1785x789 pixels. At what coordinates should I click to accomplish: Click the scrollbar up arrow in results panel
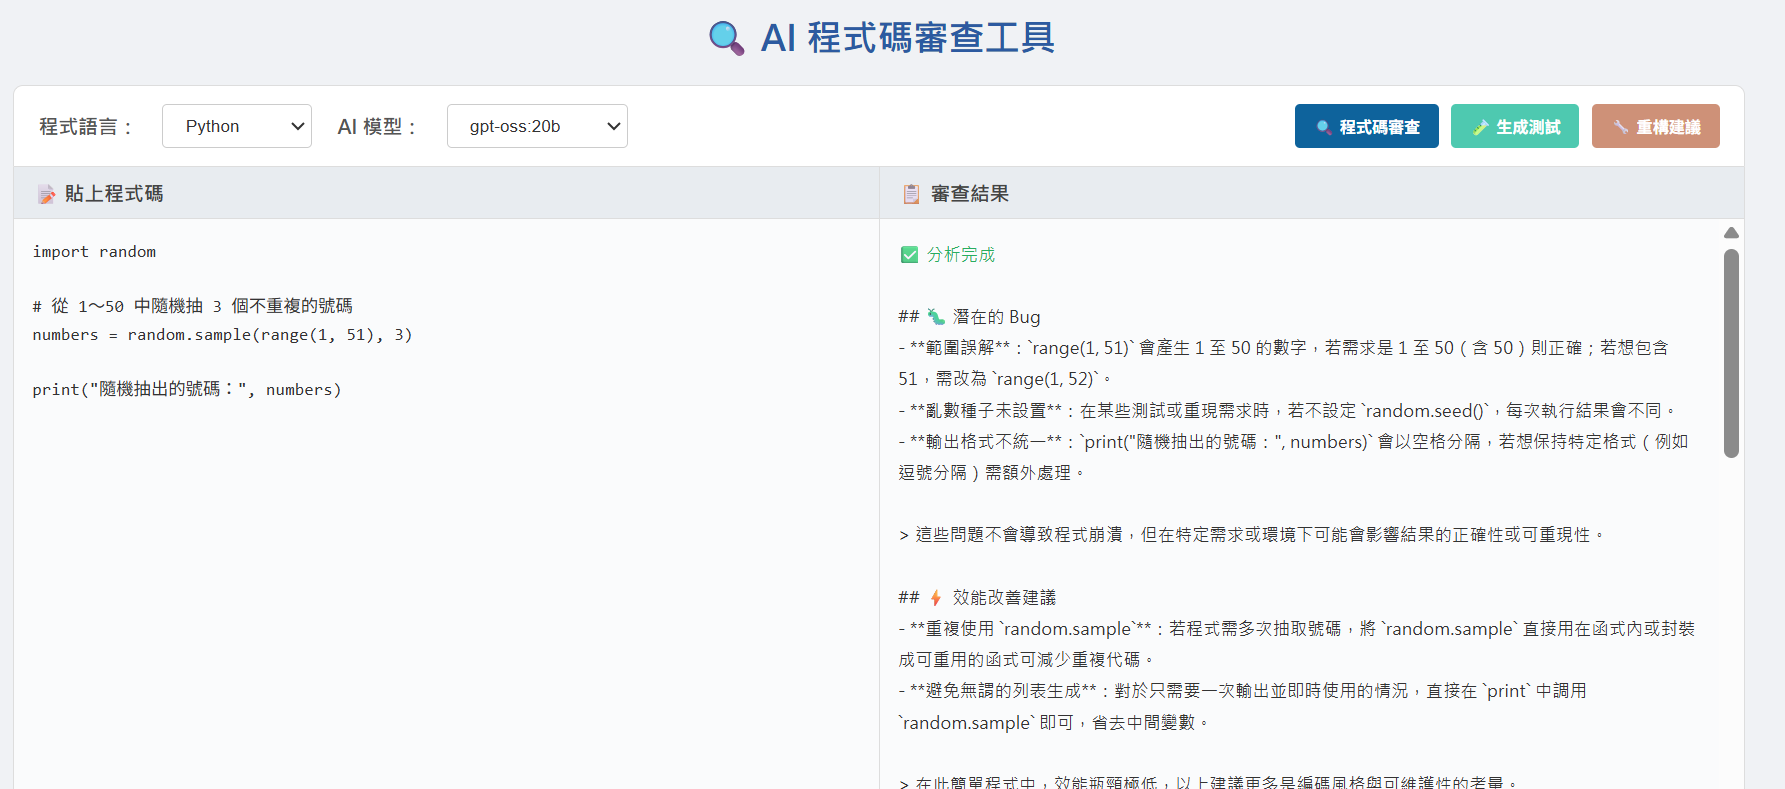click(1731, 233)
